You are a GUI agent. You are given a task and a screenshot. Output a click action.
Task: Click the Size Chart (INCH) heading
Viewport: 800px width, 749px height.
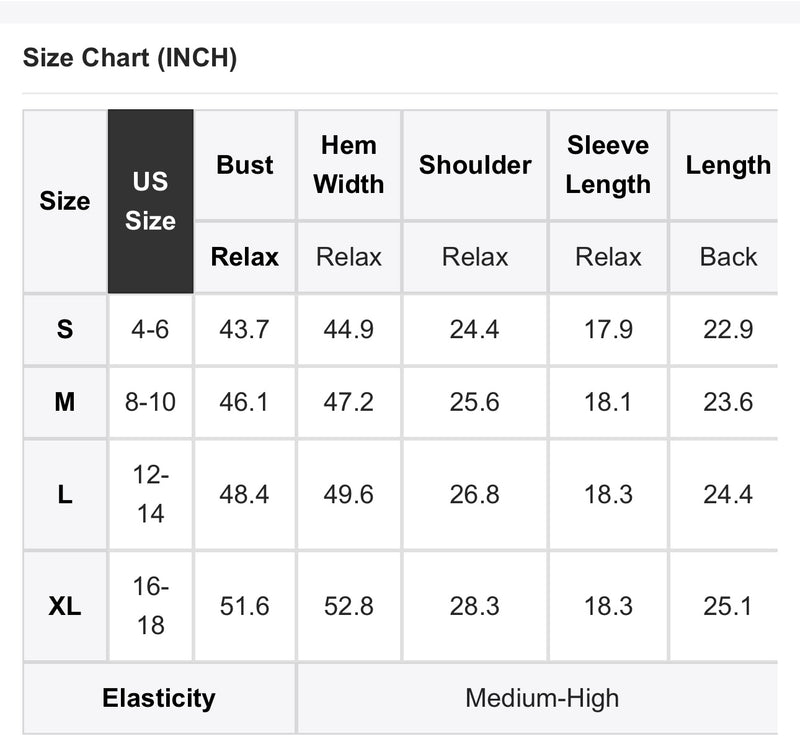[130, 57]
